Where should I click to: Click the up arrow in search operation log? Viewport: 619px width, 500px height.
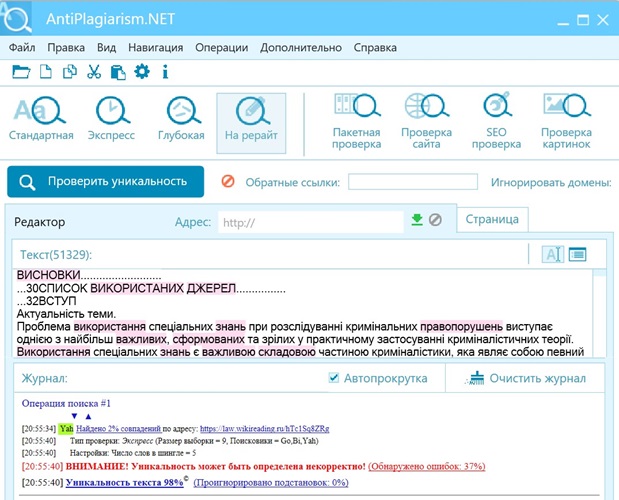click(88, 416)
